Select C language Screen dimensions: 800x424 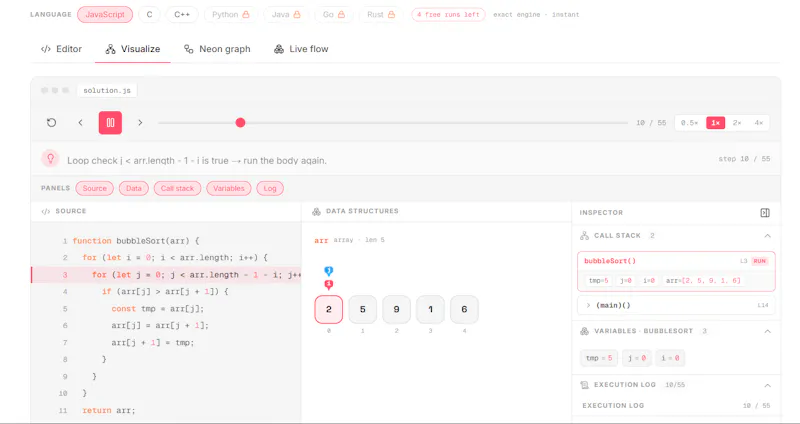click(x=149, y=14)
